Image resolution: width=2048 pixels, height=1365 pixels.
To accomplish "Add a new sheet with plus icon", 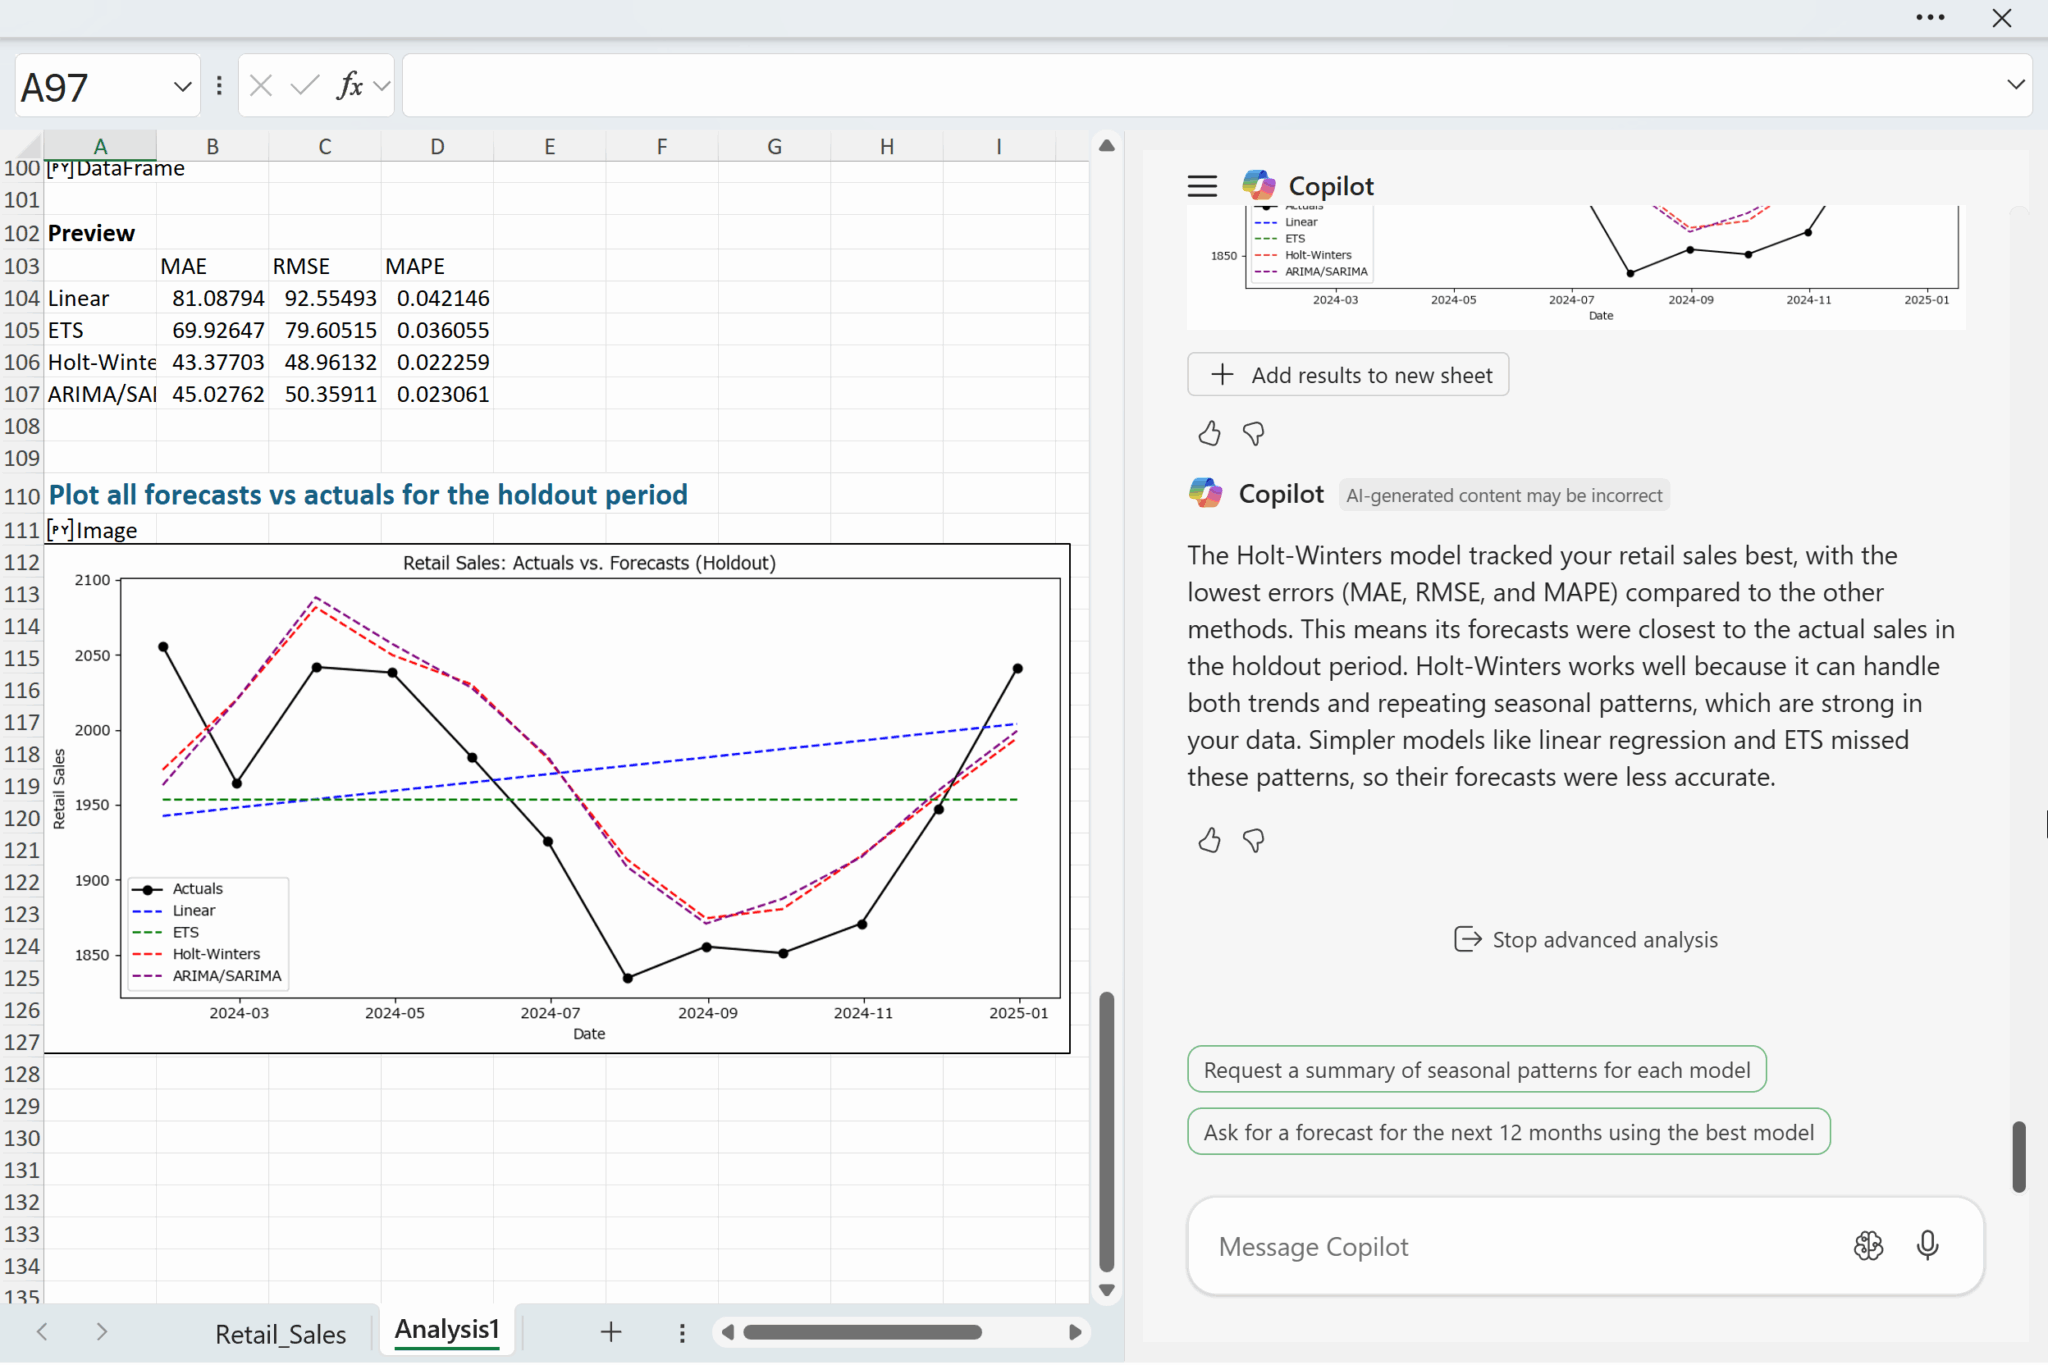I will click(x=611, y=1332).
